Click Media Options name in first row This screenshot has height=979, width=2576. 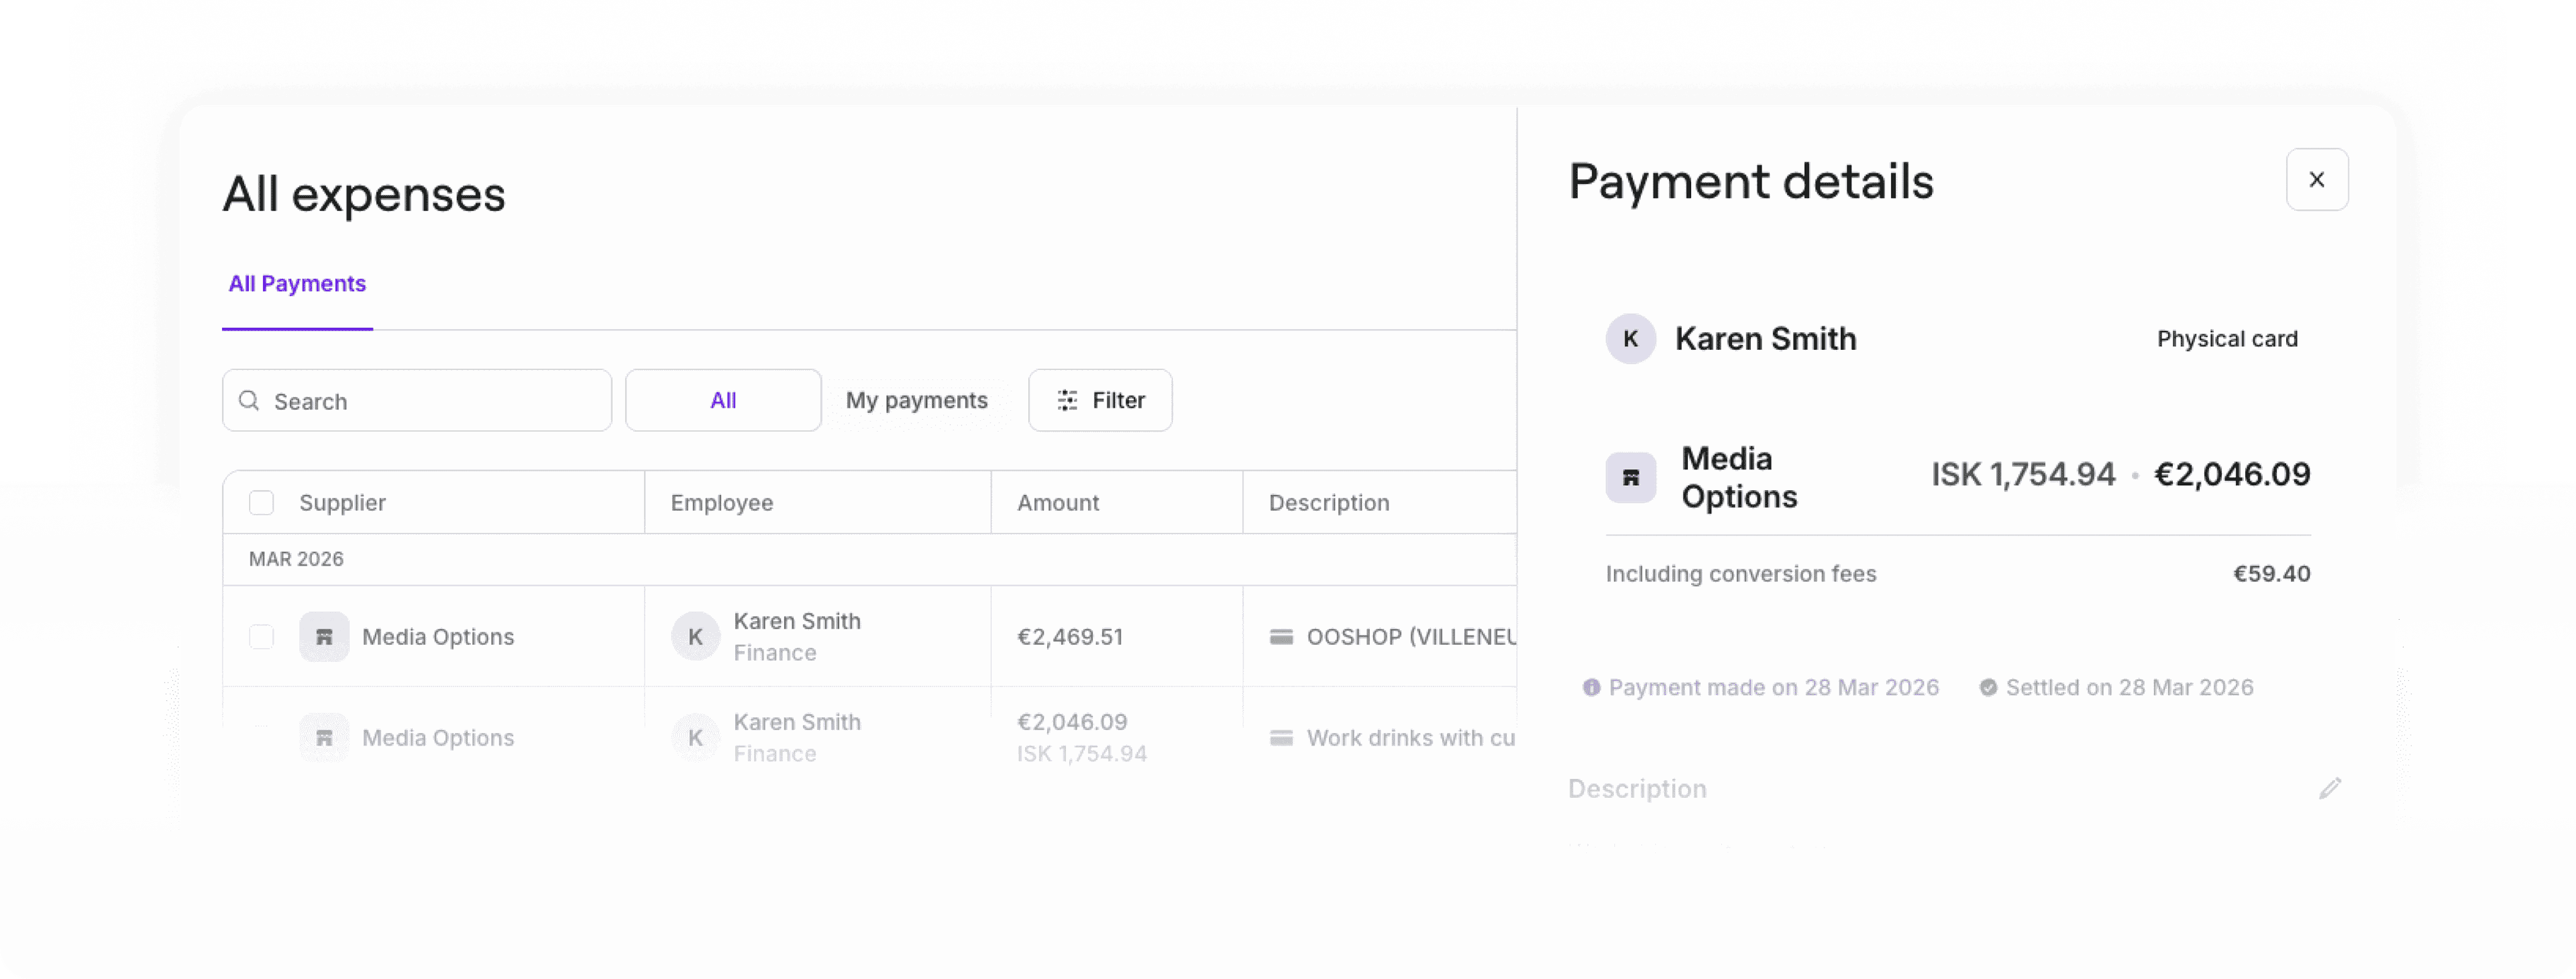point(438,637)
